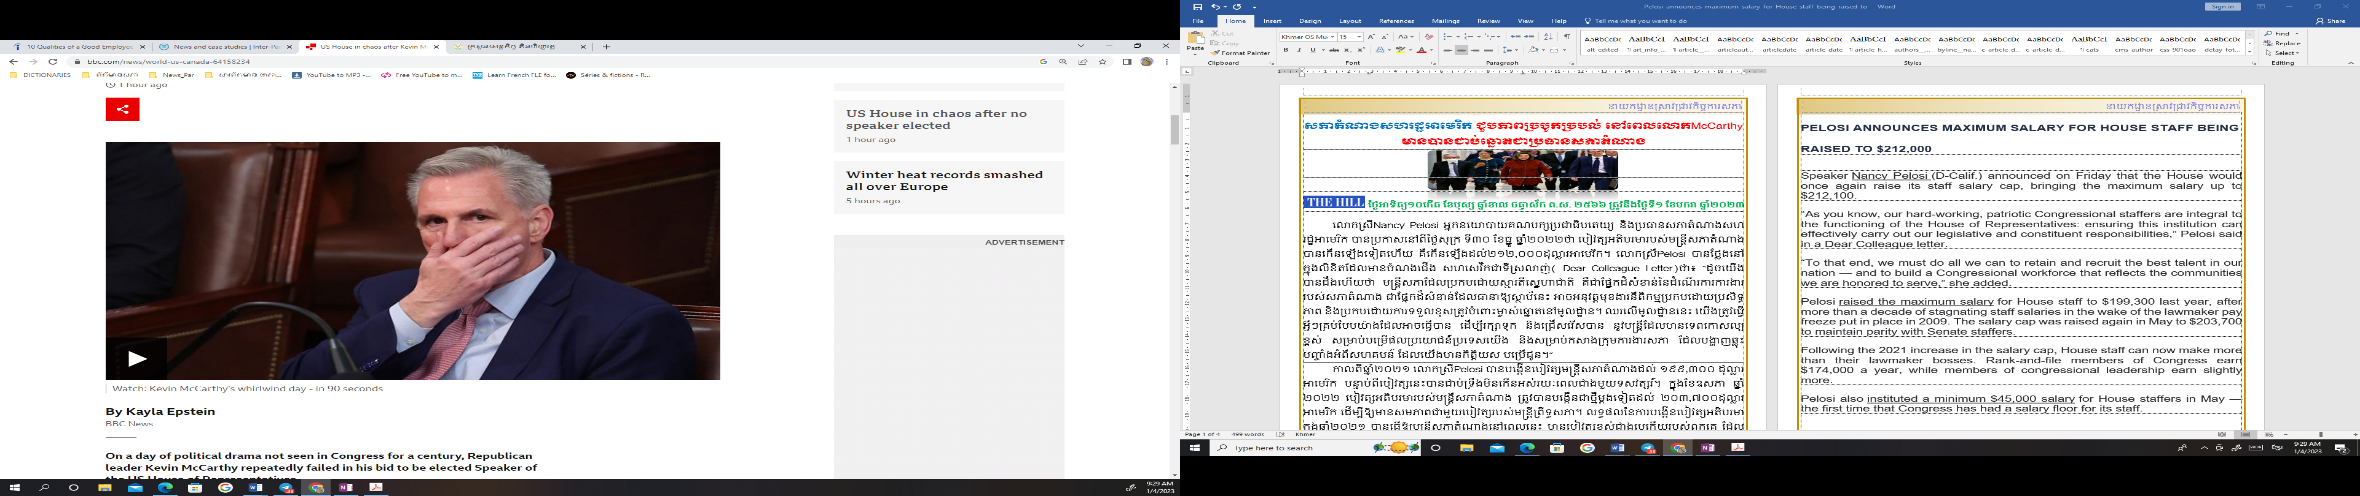Screen dimensions: 2360x496
Task: Open Chrome three-dot menu
Action: tap(1166, 62)
